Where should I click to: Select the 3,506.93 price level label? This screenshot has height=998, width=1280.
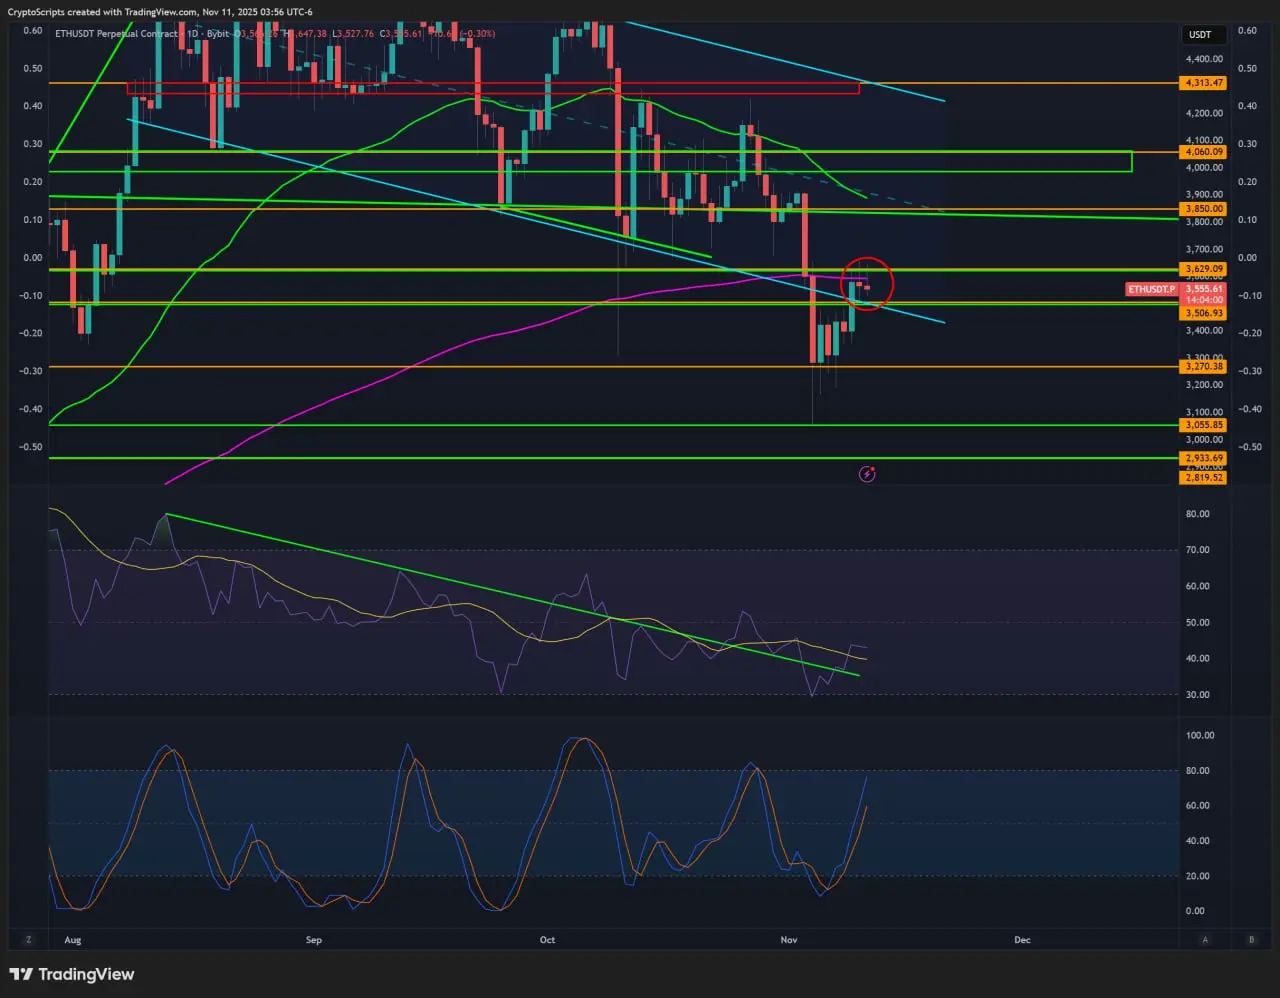(x=1203, y=313)
